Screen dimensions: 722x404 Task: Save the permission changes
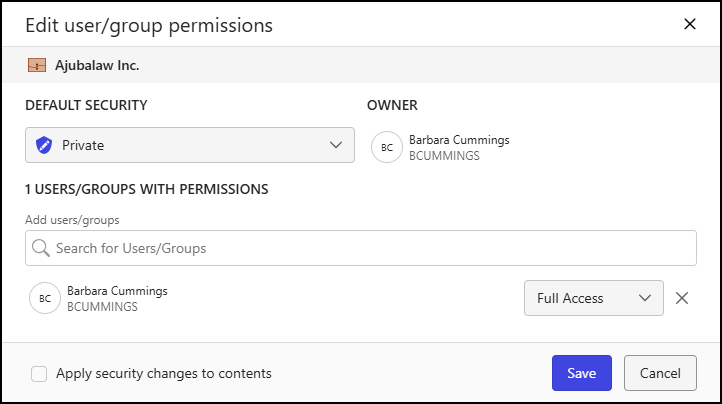[581, 373]
